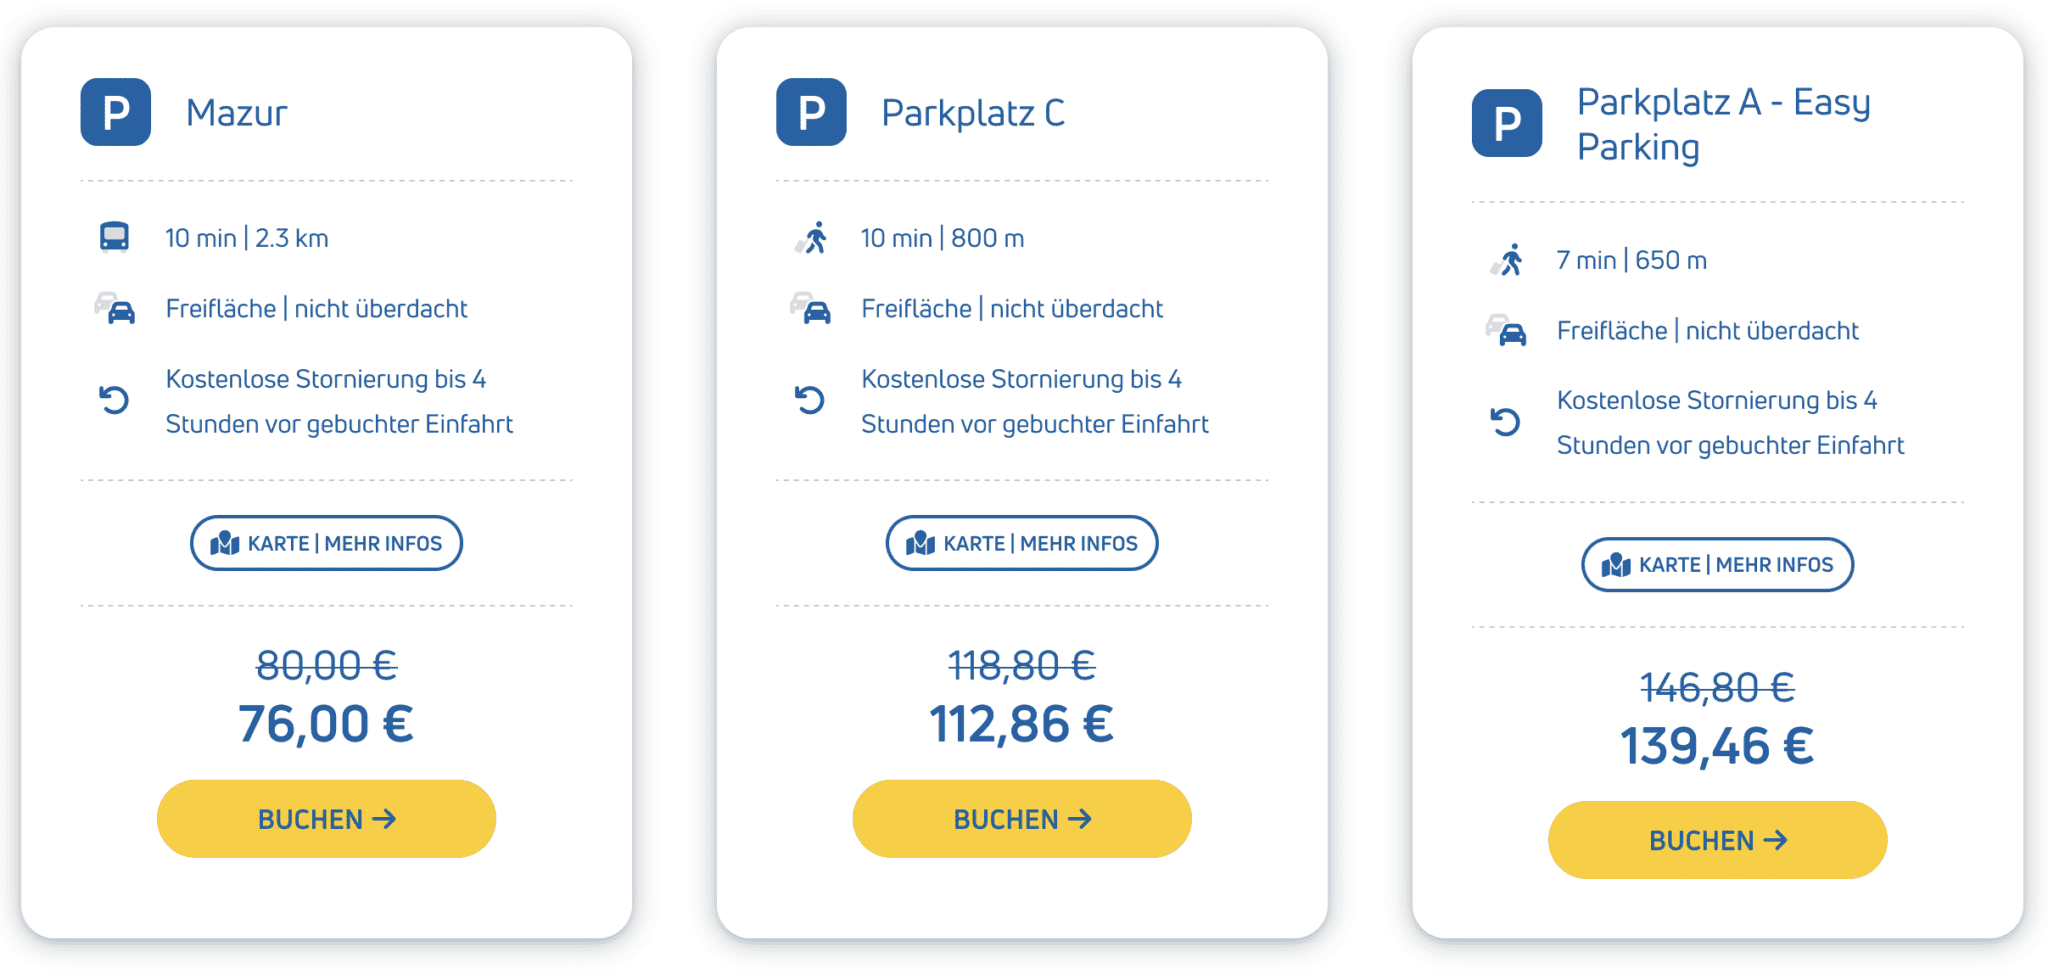Click the Parkplatz C heading

[973, 113]
